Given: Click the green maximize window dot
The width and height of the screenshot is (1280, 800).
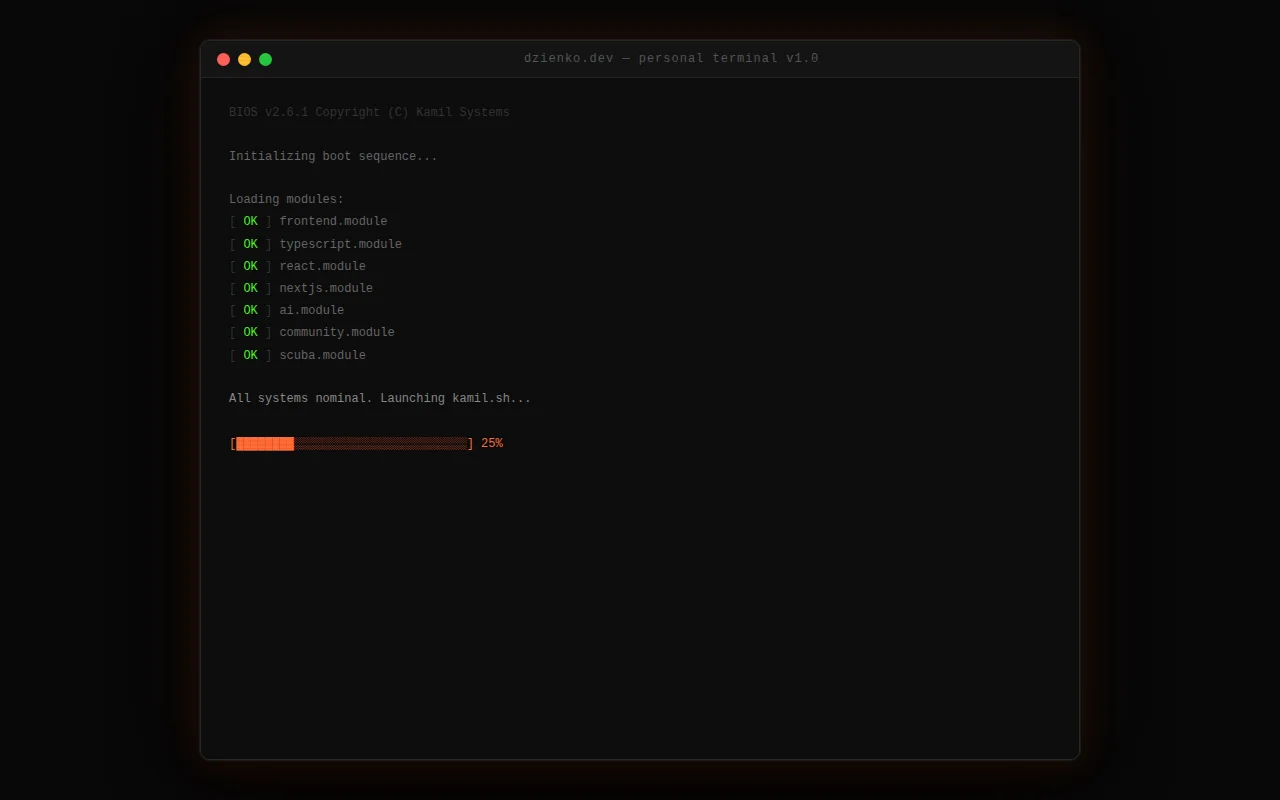Looking at the screenshot, I should pos(265,59).
